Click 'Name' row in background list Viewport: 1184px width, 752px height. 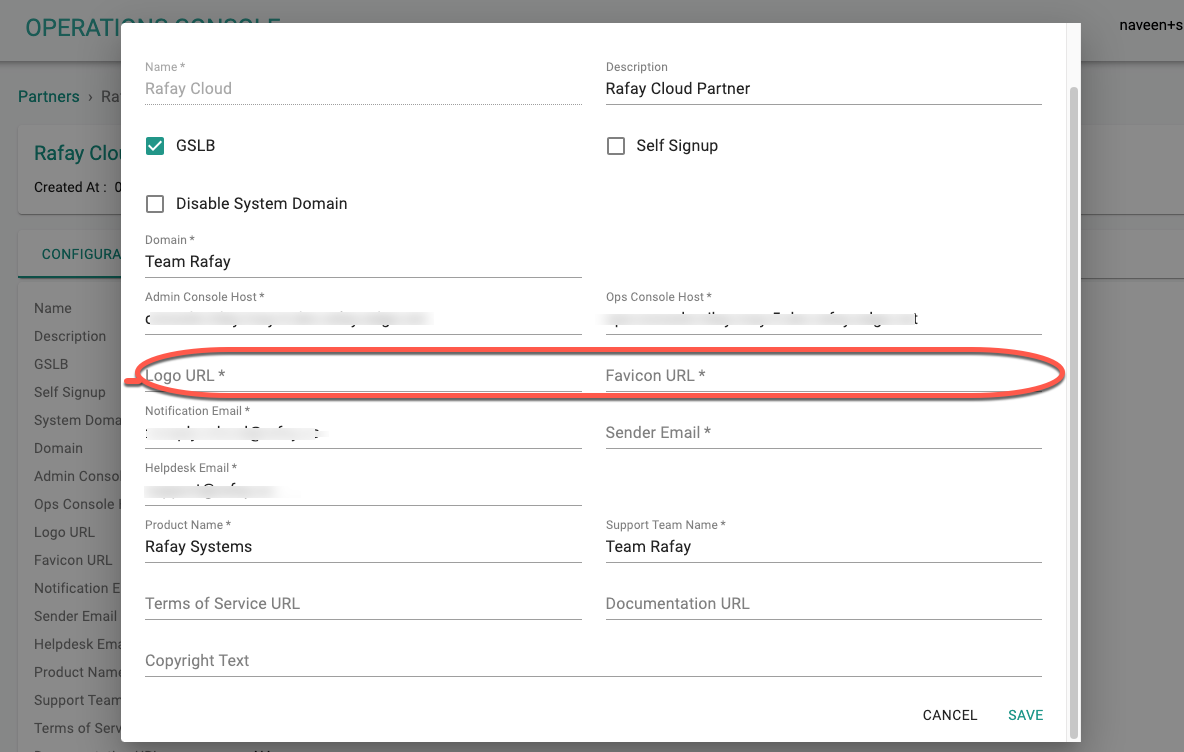(x=53, y=308)
